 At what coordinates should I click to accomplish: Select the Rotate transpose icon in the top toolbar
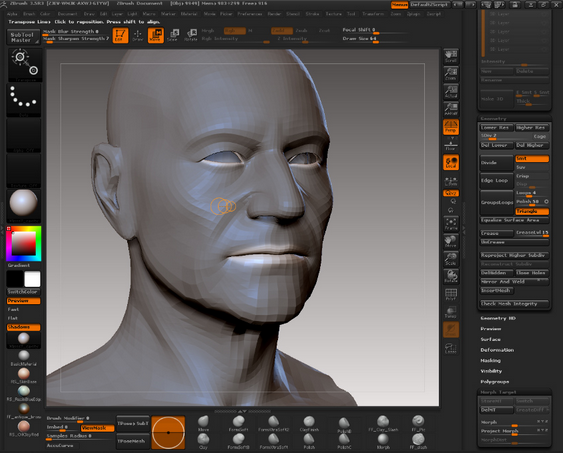click(191, 35)
